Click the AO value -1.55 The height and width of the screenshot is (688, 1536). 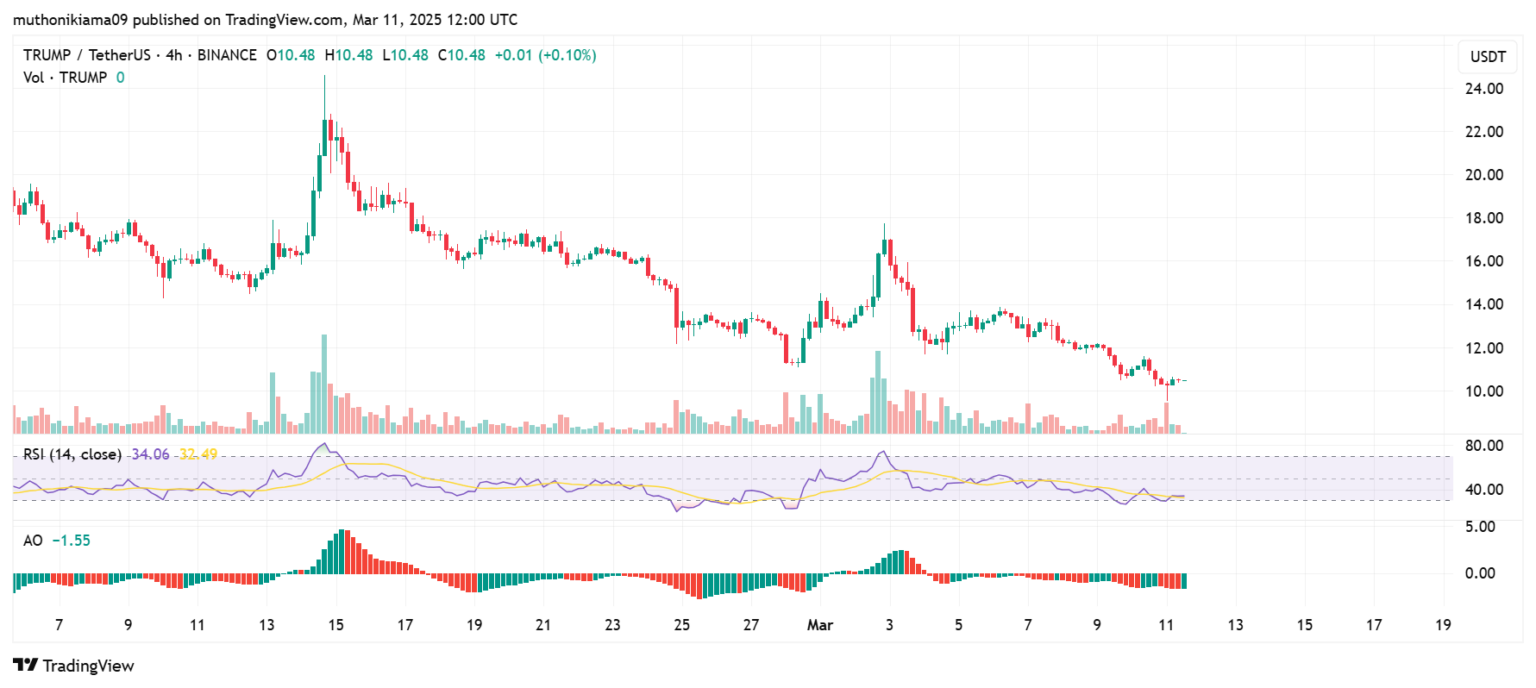(x=71, y=540)
